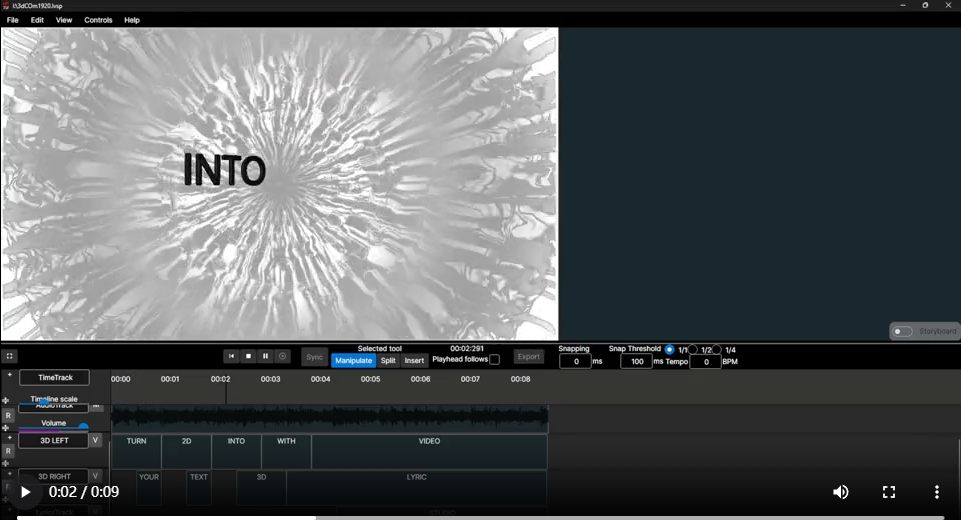This screenshot has width=961, height=520.
Task: Open video player fullscreen mode icon
Action: (889, 492)
